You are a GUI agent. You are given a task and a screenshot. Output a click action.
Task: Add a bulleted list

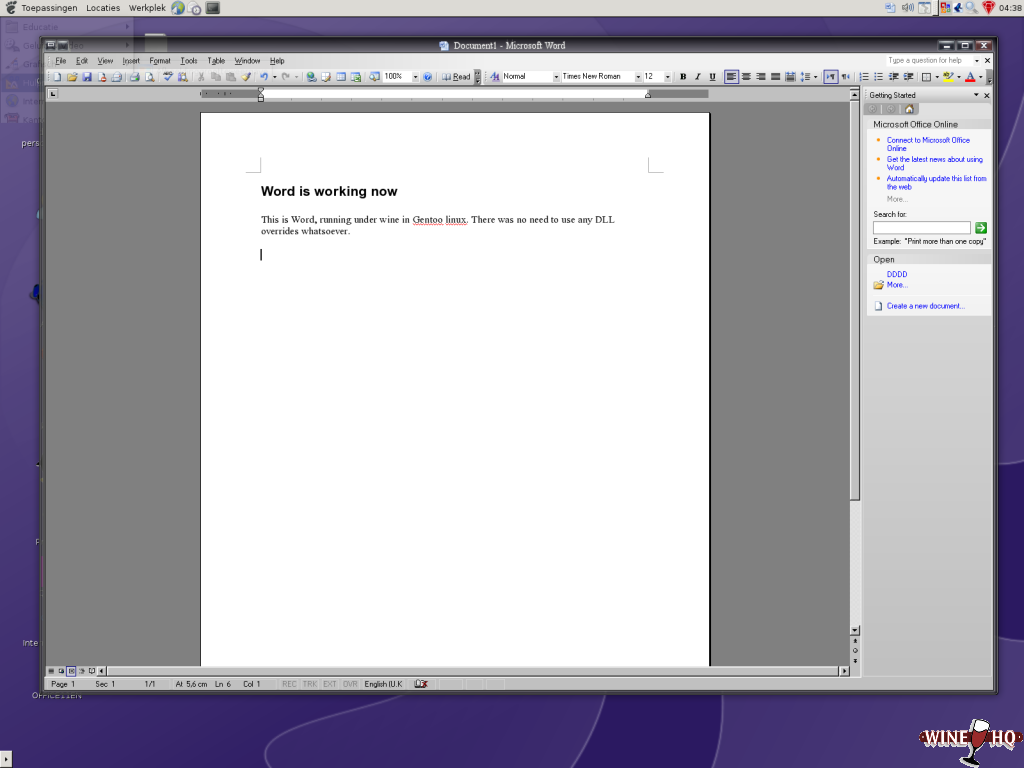[x=878, y=77]
